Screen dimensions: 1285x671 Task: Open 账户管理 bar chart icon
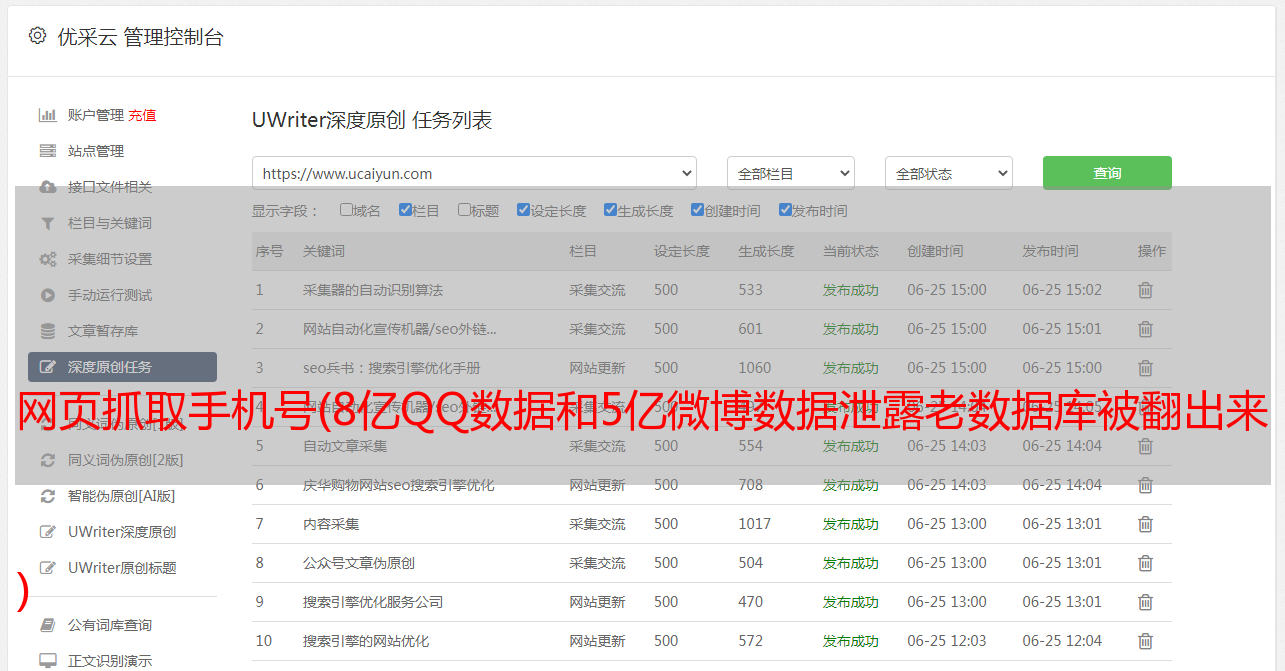[x=47, y=115]
